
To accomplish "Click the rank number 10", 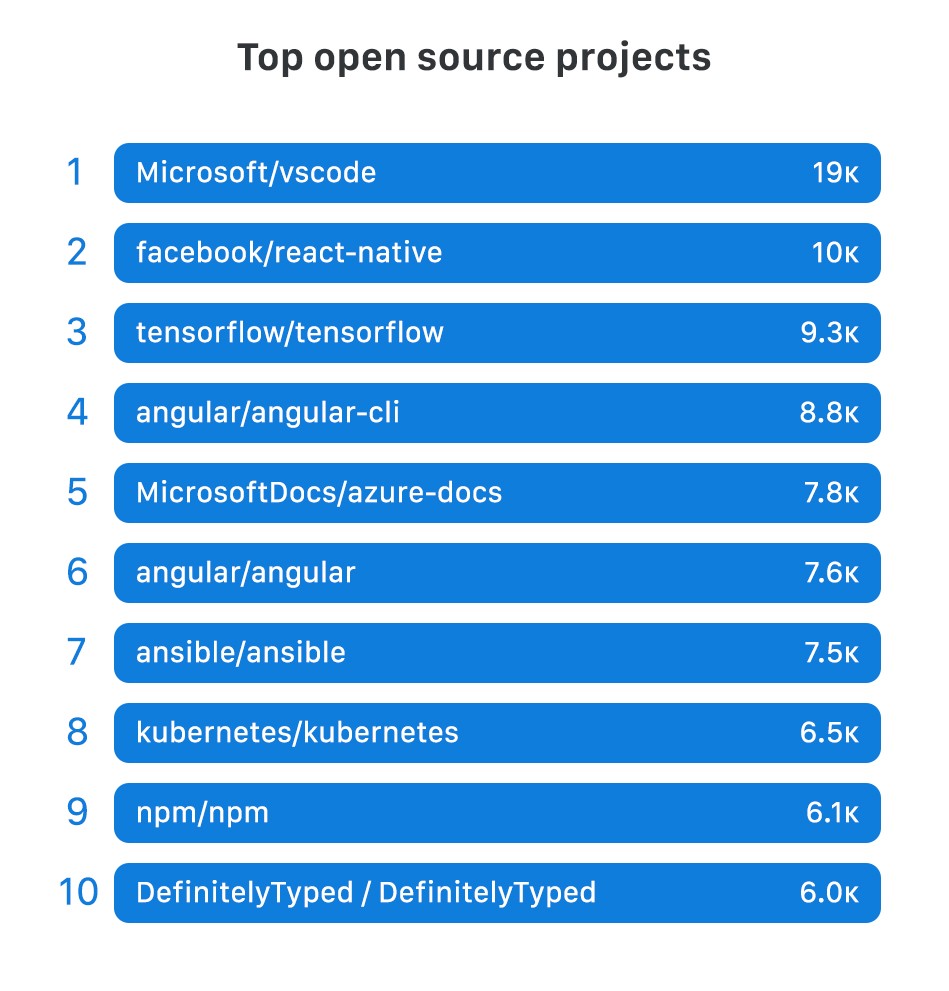I will [x=78, y=893].
